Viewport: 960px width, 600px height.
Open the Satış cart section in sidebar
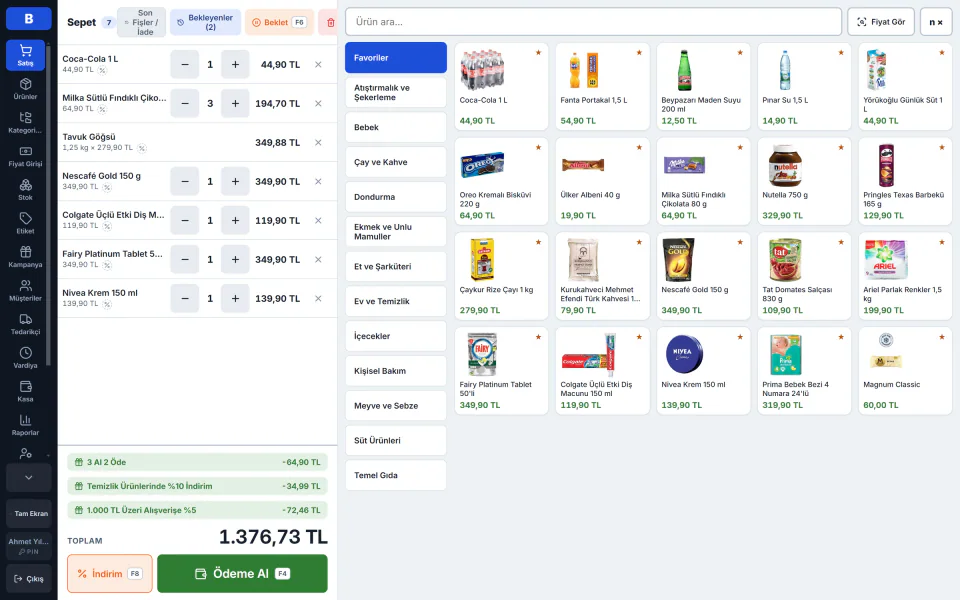pos(25,55)
